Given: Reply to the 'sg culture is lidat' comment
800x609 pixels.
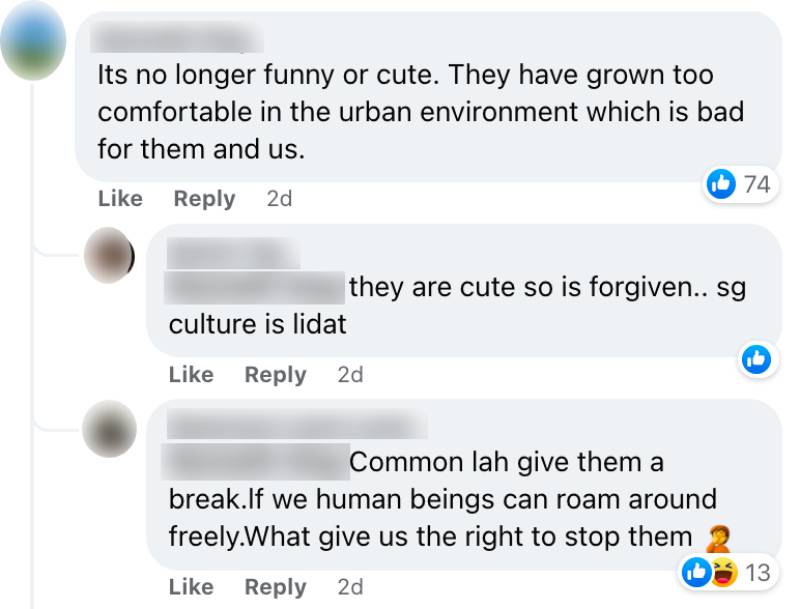Looking at the screenshot, I should [x=275, y=375].
